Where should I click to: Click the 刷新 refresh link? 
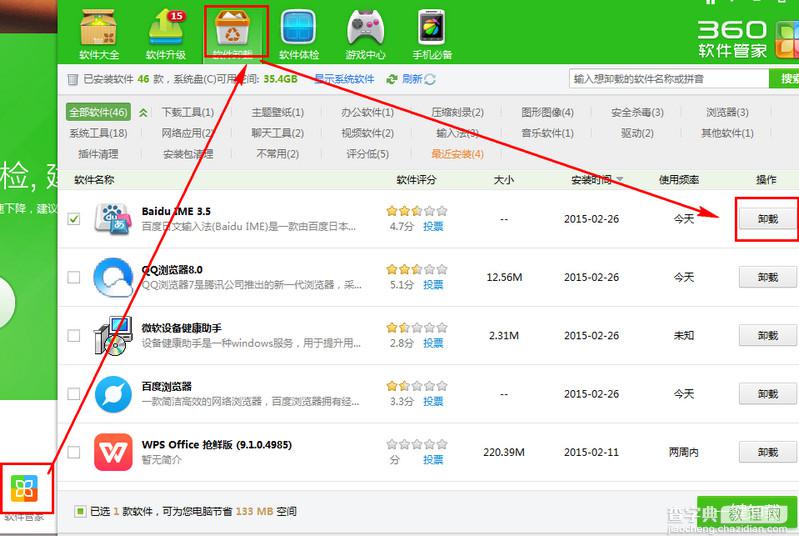(412, 79)
